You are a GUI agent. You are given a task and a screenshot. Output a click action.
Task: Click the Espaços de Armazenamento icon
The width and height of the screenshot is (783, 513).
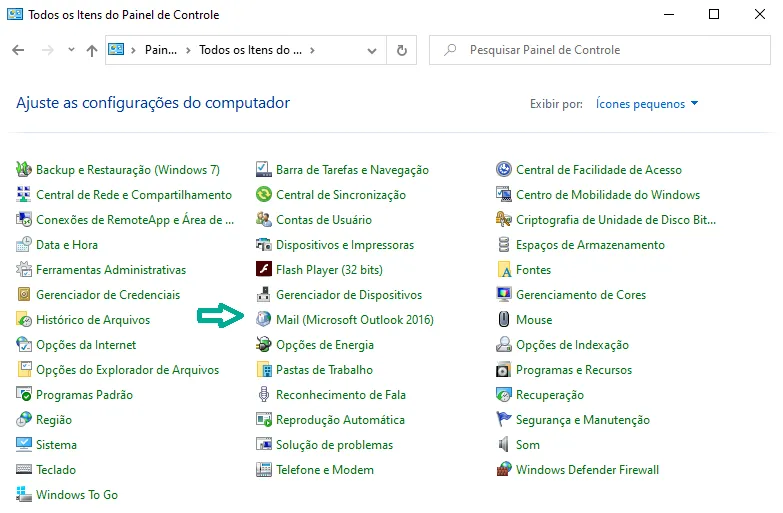(x=504, y=244)
